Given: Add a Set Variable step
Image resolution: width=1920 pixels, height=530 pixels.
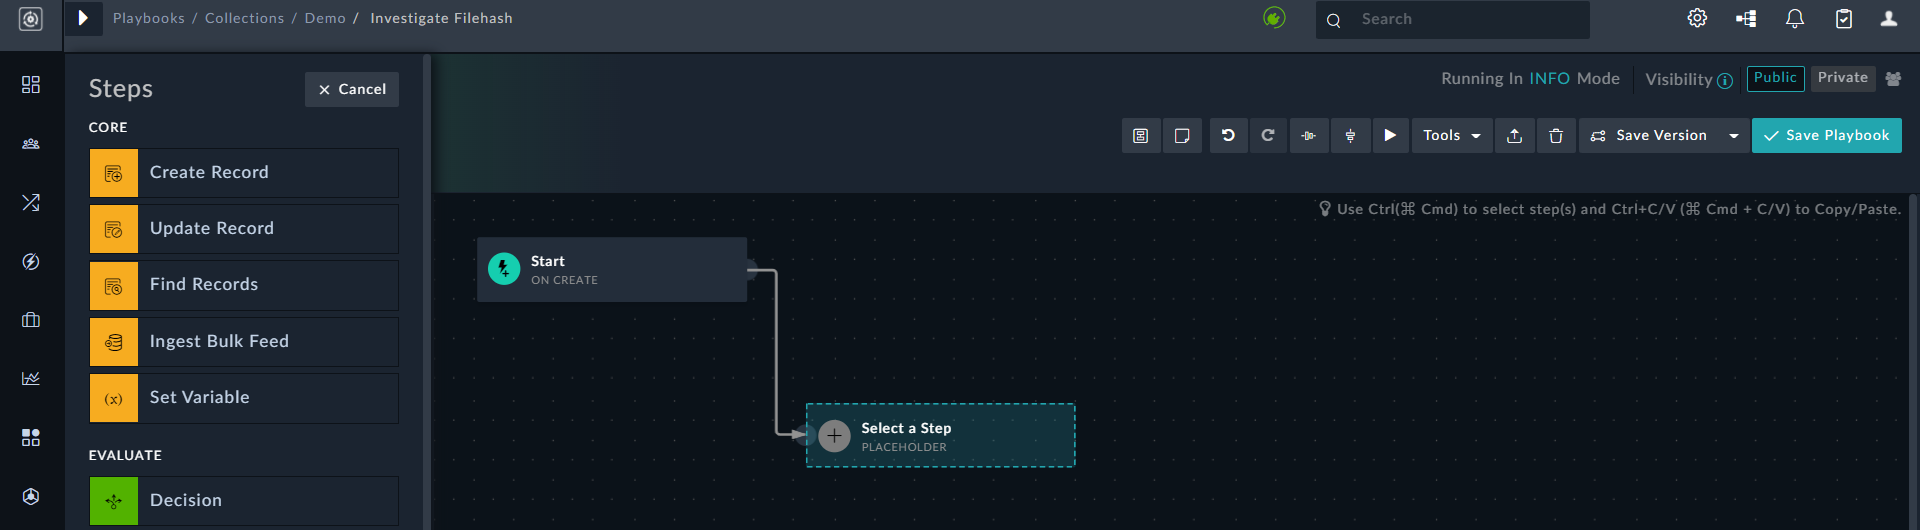Looking at the screenshot, I should pyautogui.click(x=244, y=398).
